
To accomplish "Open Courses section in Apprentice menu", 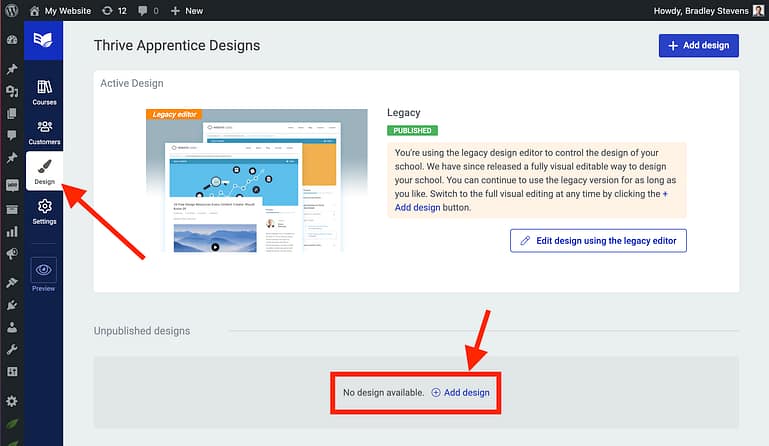I will coord(44,92).
